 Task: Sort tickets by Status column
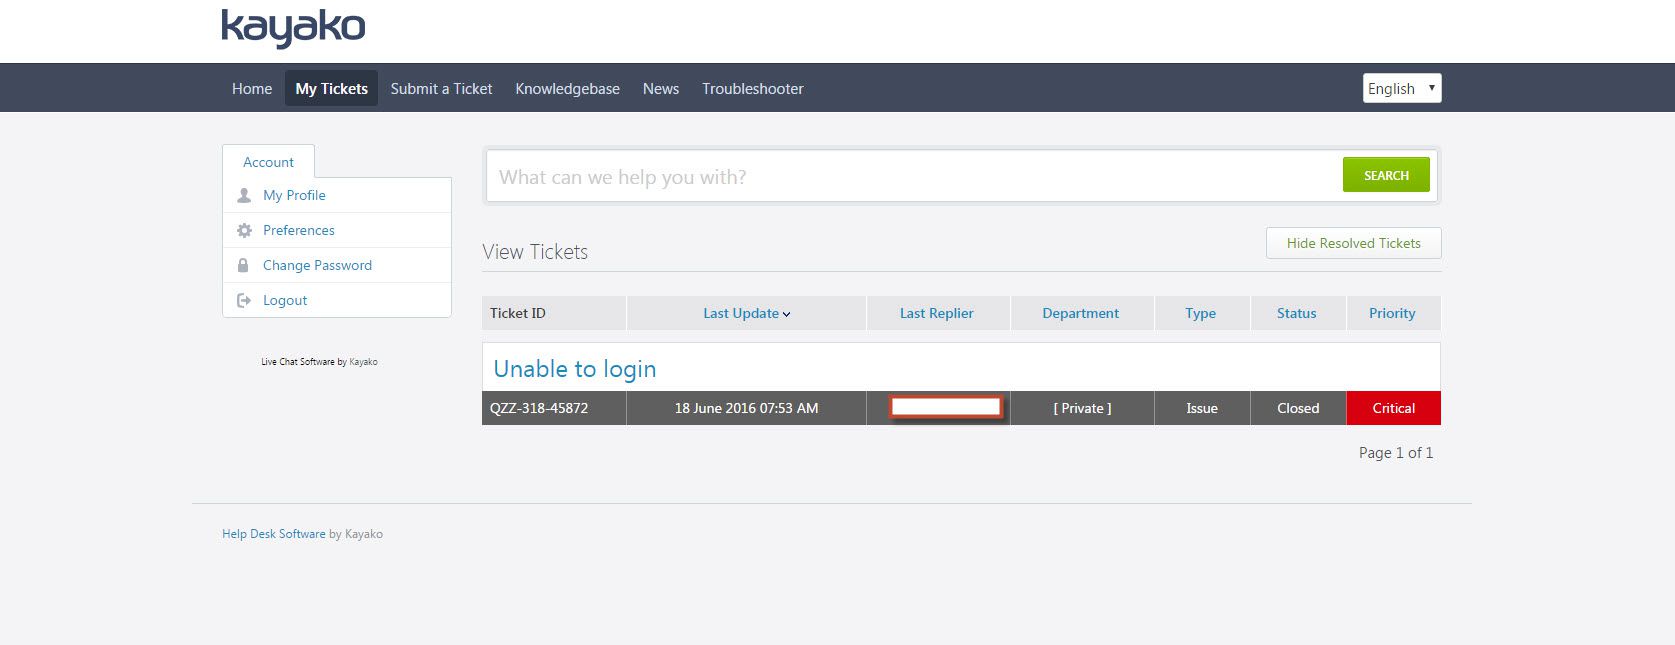(x=1297, y=313)
